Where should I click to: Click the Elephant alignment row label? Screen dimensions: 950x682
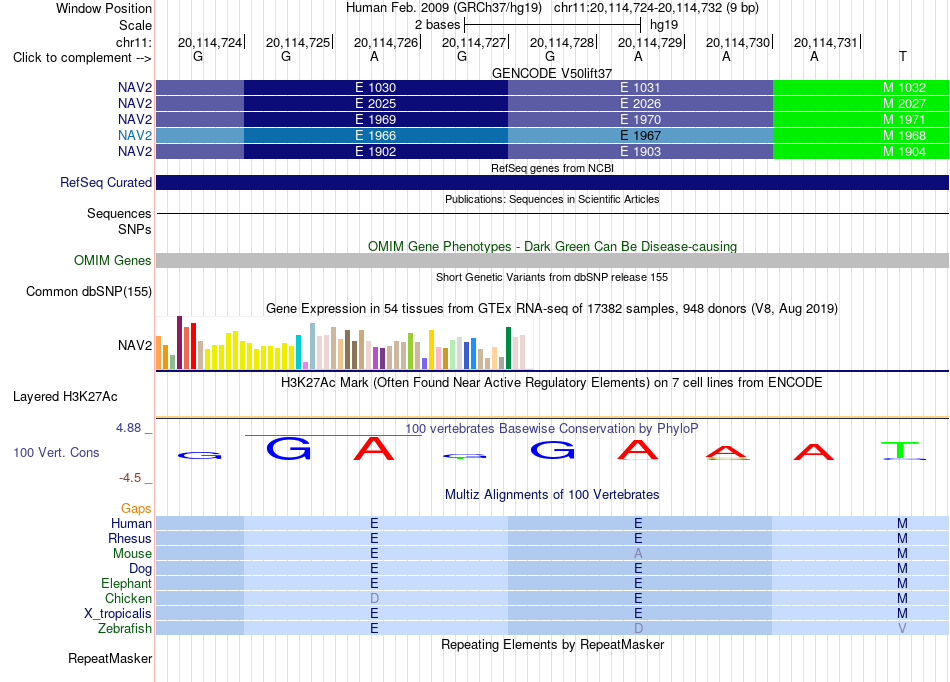[126, 583]
